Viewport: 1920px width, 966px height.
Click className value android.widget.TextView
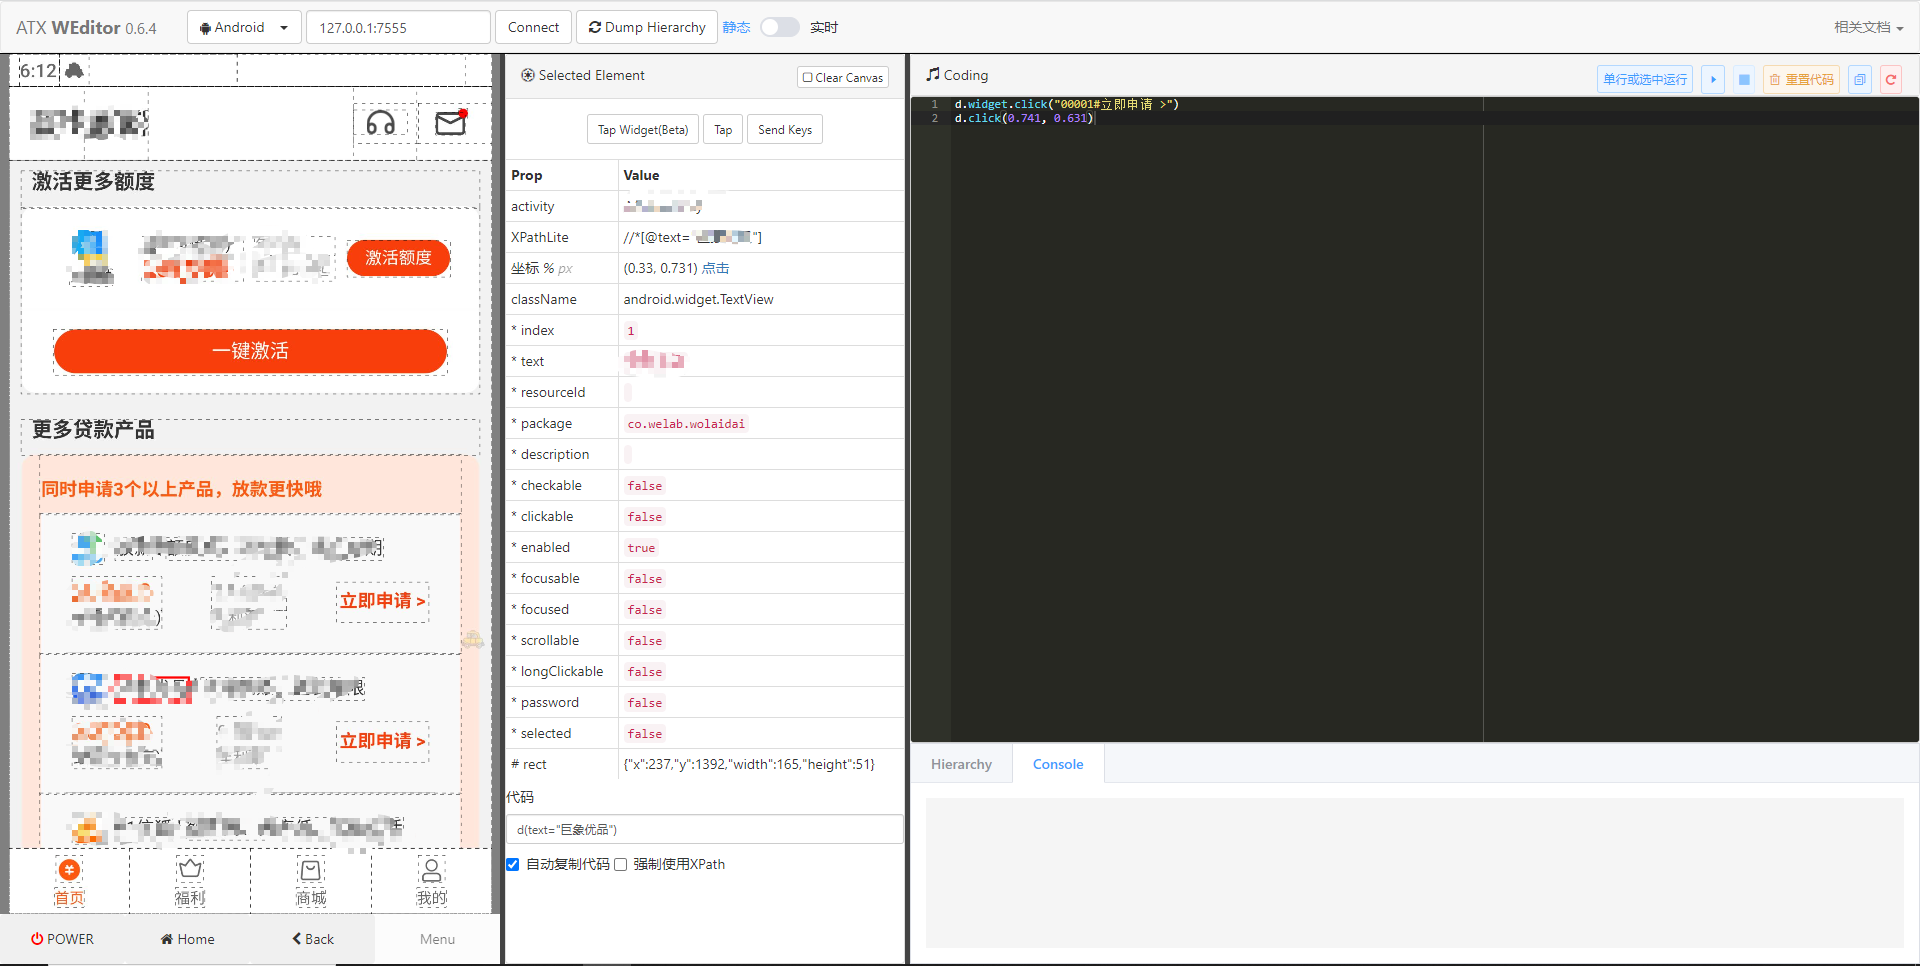click(698, 299)
